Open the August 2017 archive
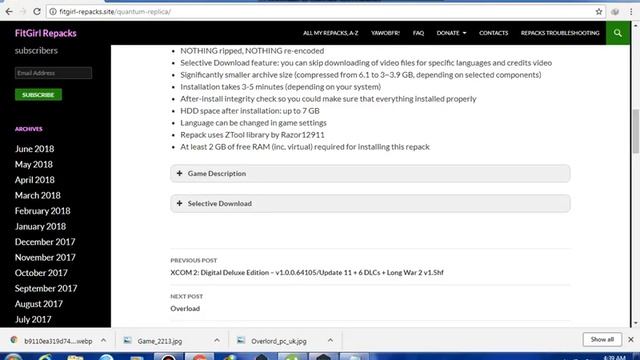 coord(39,304)
